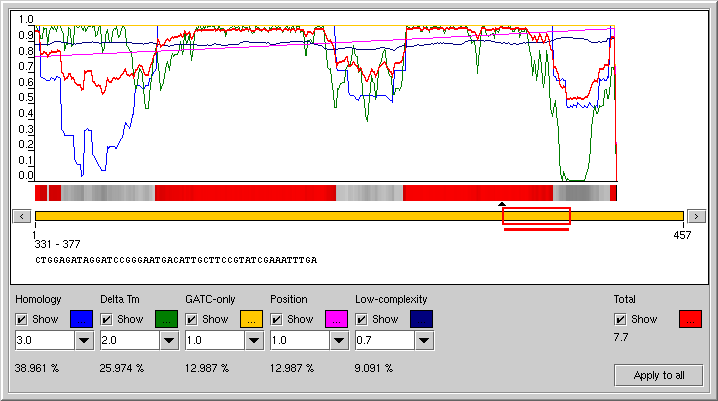Screen dimensions: 718x401
Task: Toggle the Delta Tm Show checkbox
Action: pos(106,319)
